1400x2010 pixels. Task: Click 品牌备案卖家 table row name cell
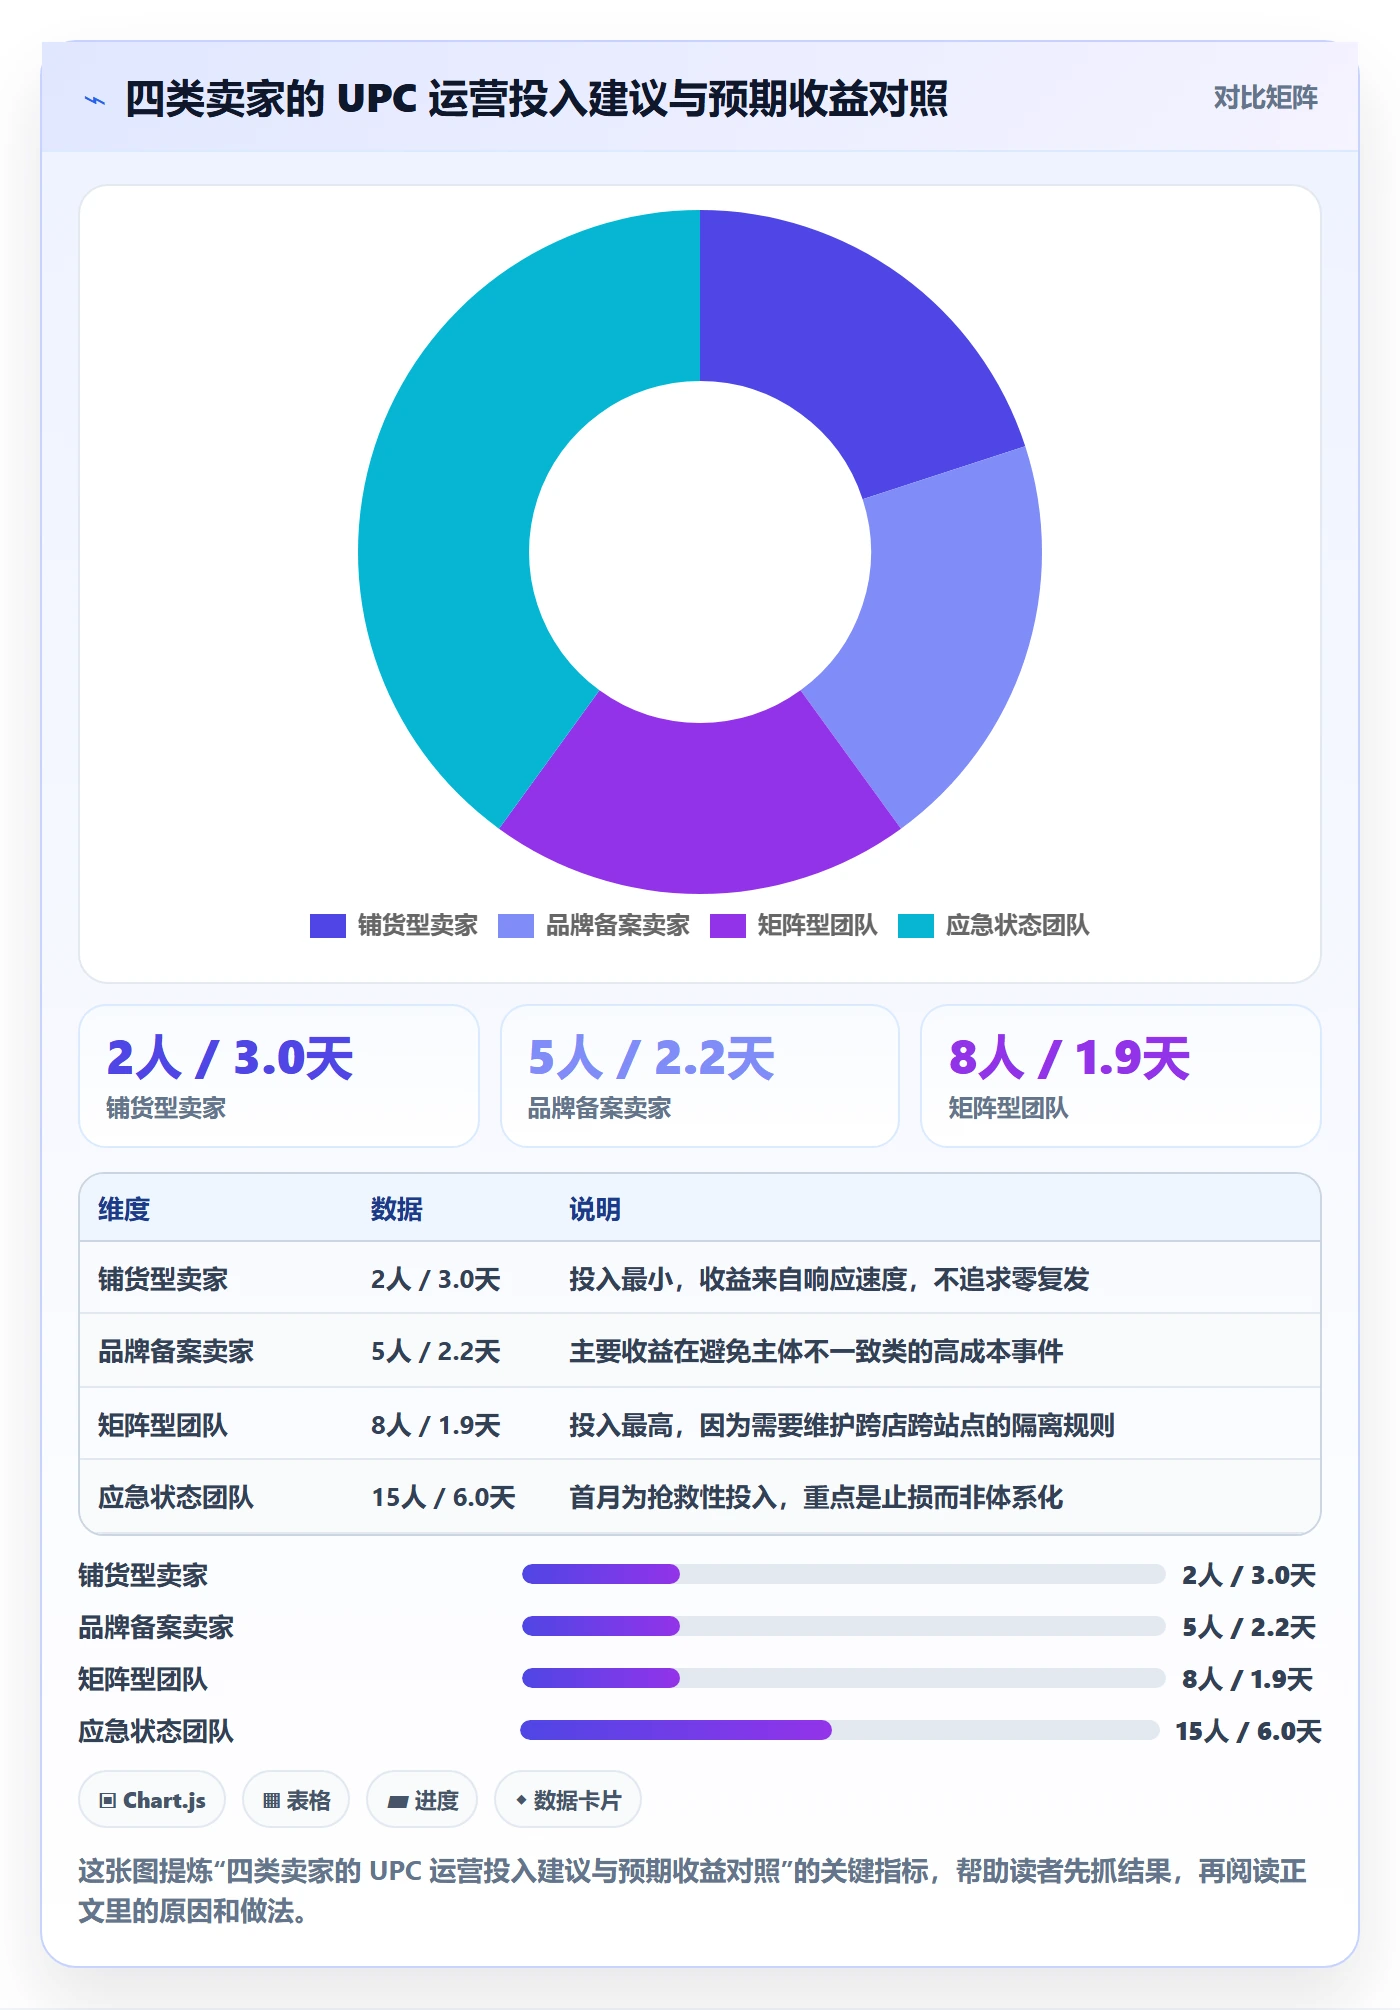tap(176, 1351)
